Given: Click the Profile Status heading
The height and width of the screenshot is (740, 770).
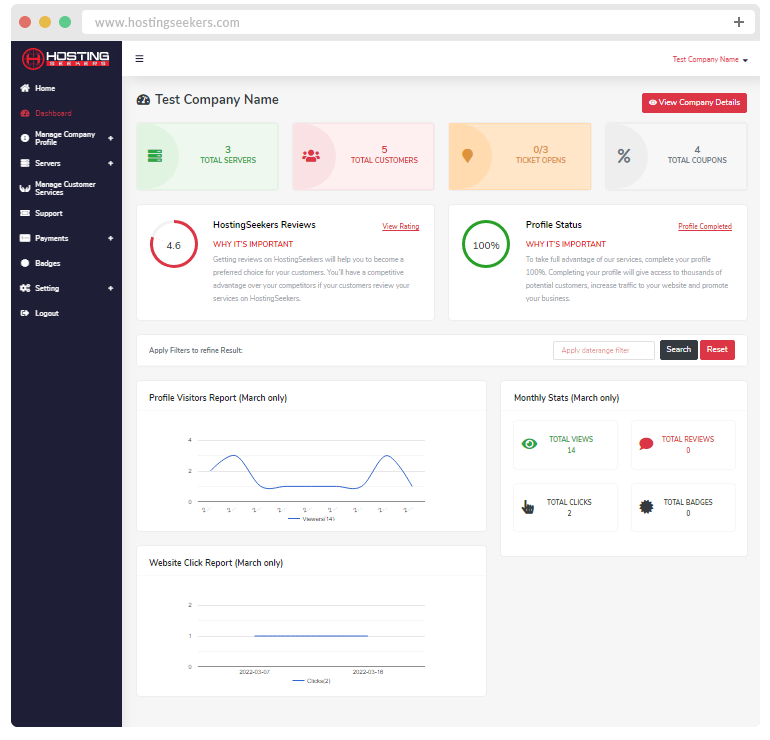Looking at the screenshot, I should pyautogui.click(x=553, y=225).
